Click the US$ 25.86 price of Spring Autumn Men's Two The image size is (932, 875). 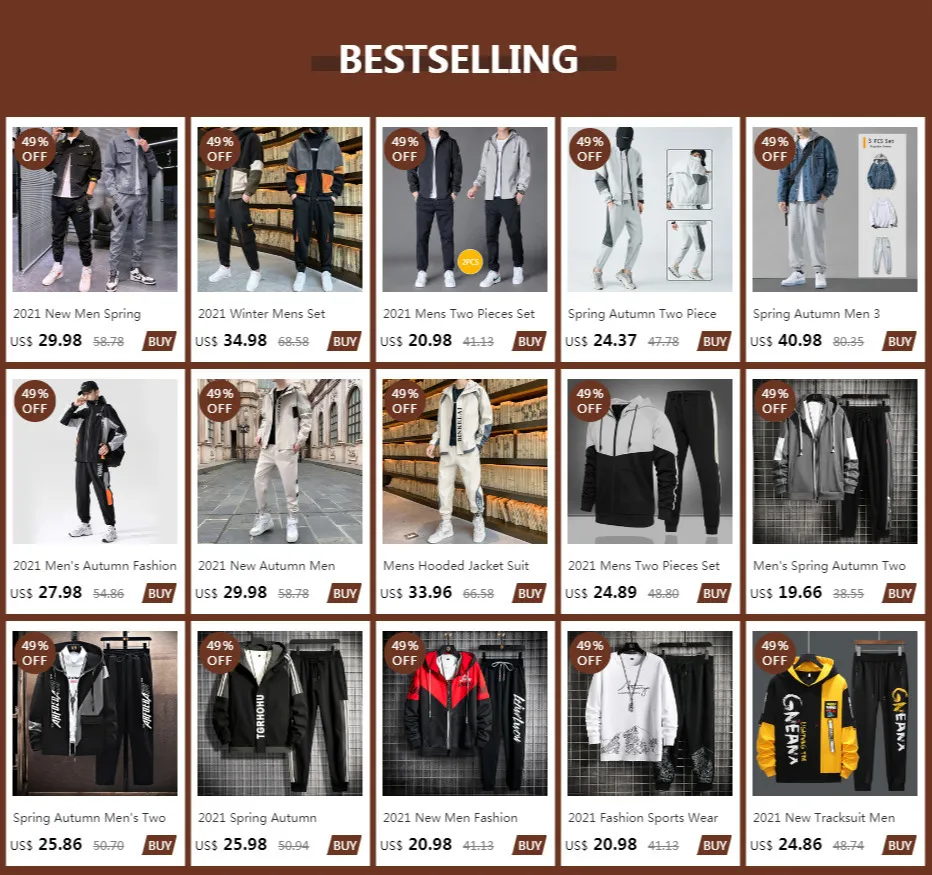pos(46,845)
